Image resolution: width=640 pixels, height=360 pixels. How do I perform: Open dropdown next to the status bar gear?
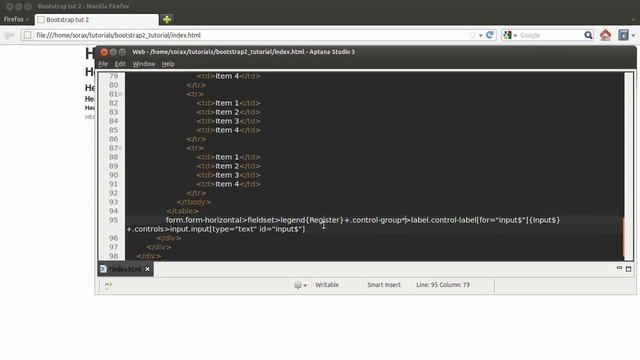pyautogui.click(x=305, y=285)
